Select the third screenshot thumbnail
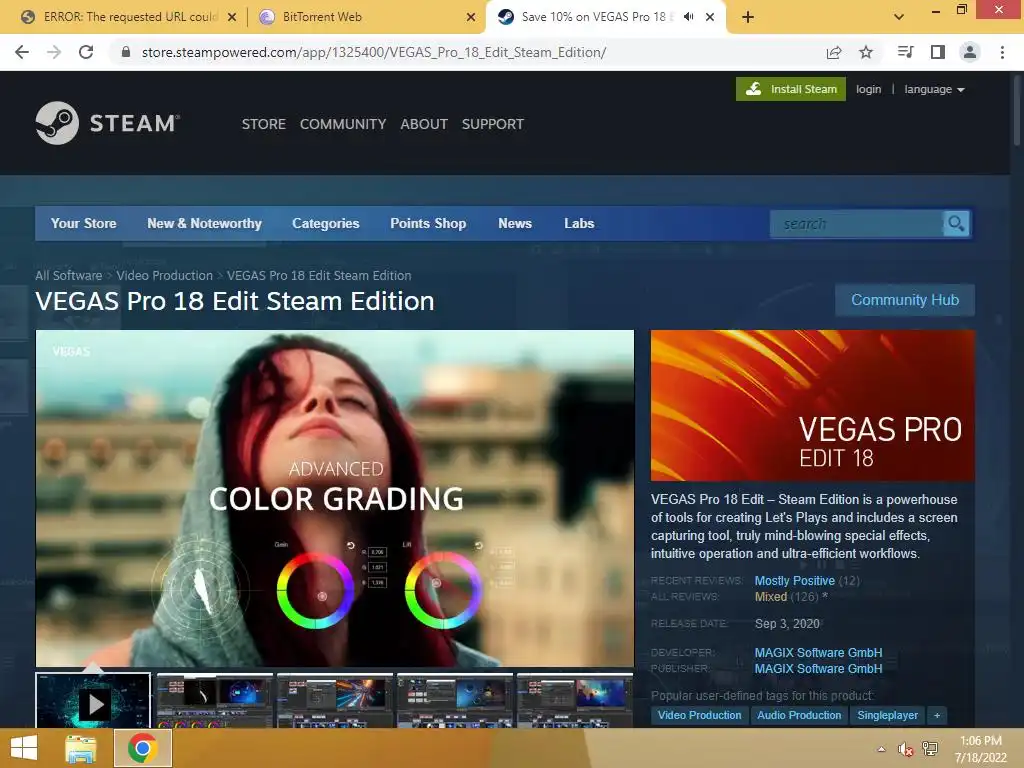Screen dimensions: 1024x768 (335, 700)
